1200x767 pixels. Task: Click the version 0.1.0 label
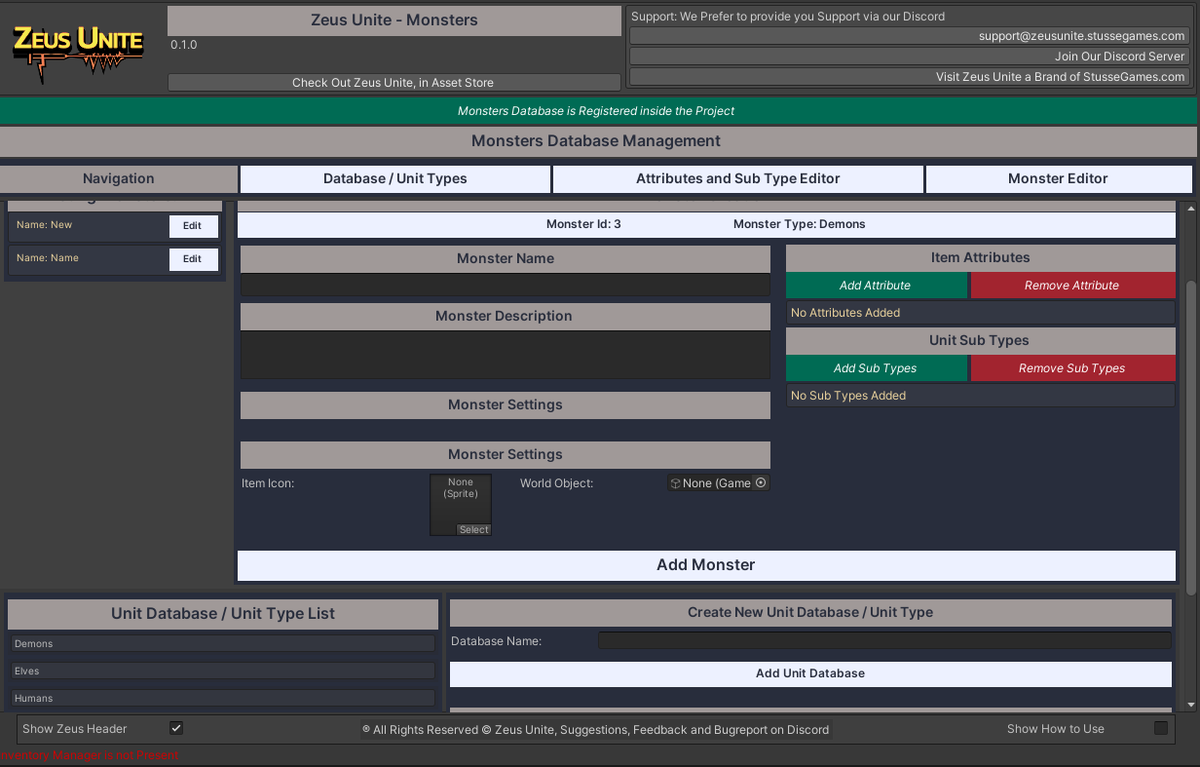(184, 45)
